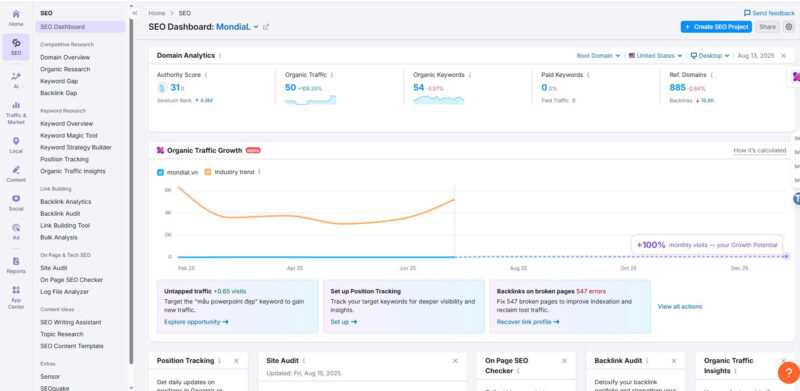
Task: Expand the MondiaL project dropdown
Action: (256, 27)
